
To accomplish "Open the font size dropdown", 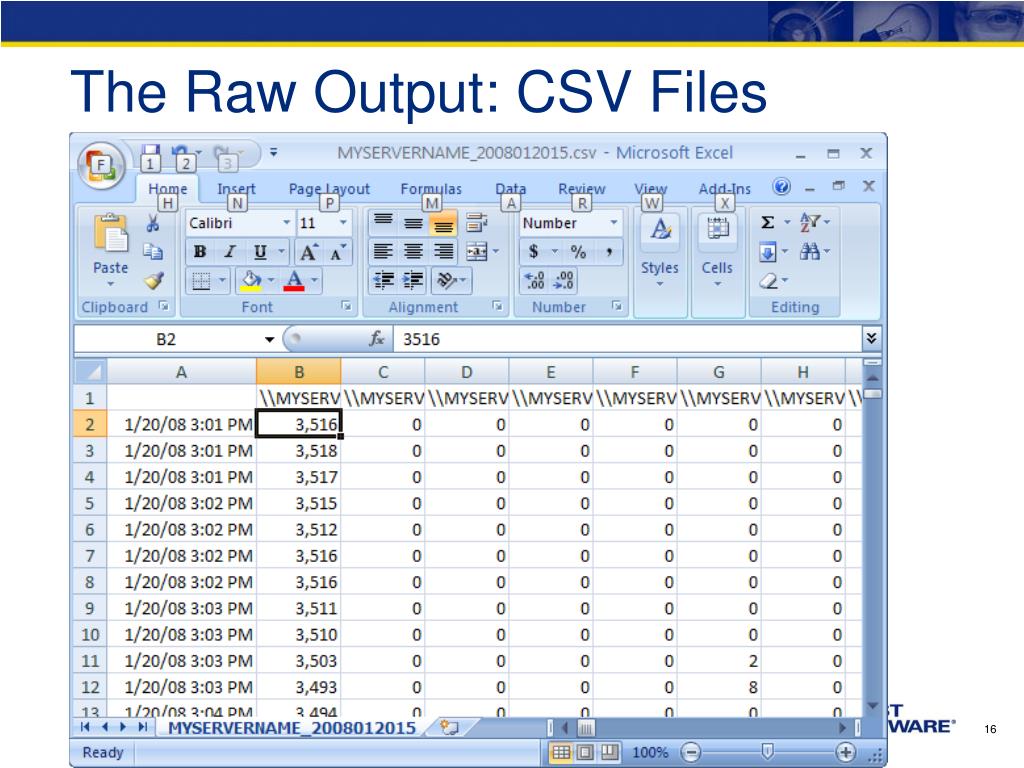I will 343,221.
